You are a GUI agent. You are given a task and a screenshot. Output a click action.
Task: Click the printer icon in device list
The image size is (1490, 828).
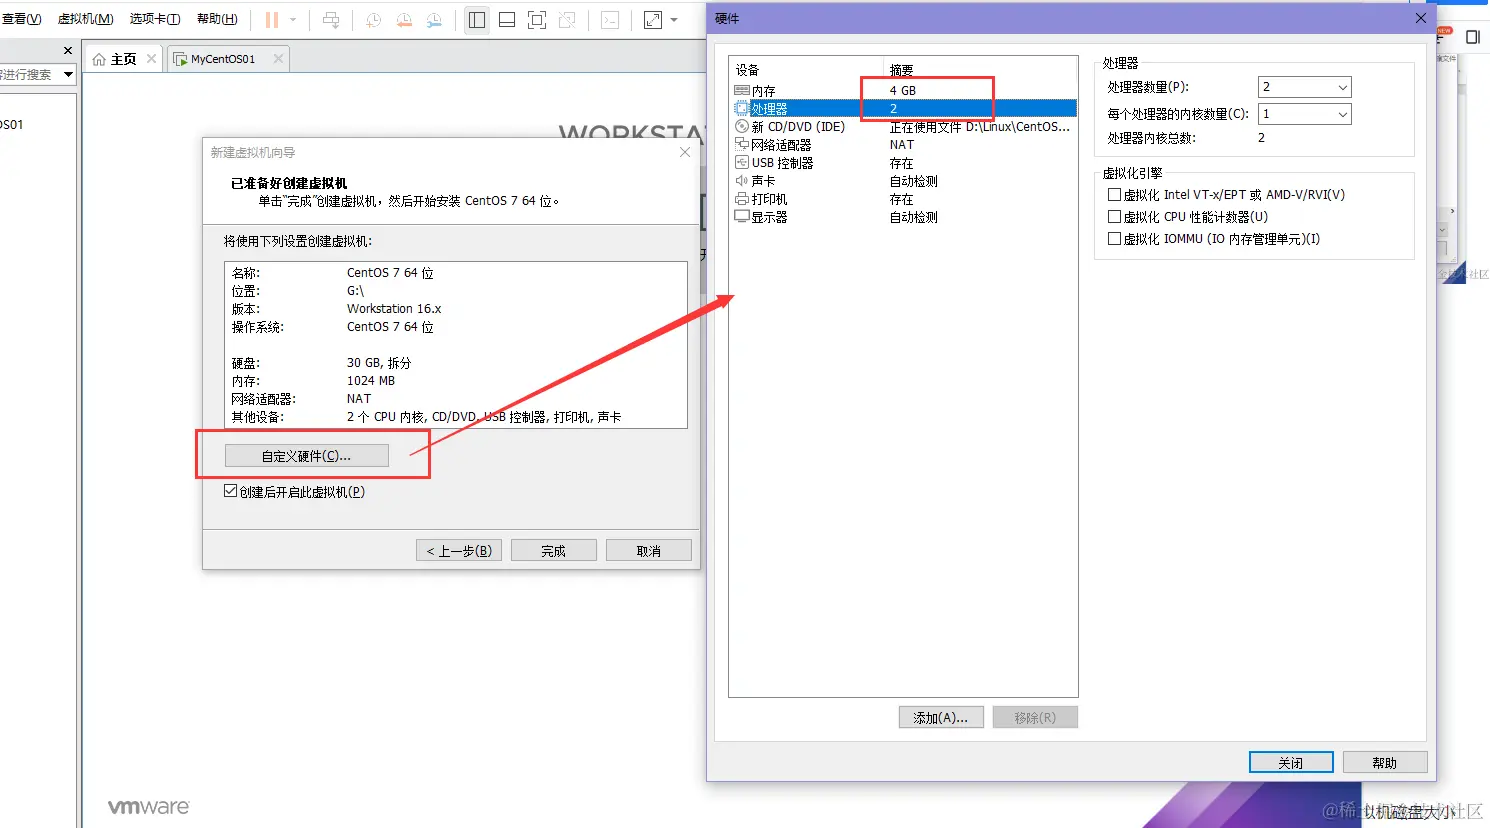[x=742, y=199]
